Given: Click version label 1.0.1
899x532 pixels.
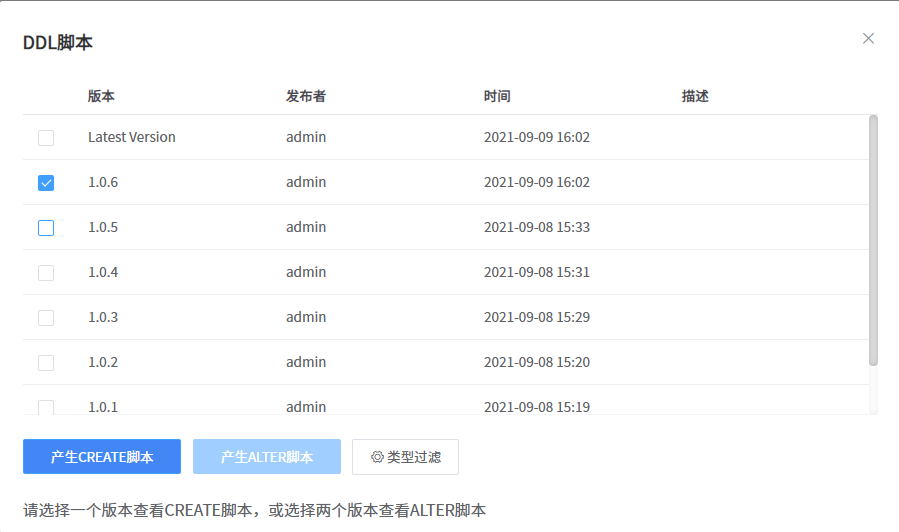Looking at the screenshot, I should click(x=103, y=407).
